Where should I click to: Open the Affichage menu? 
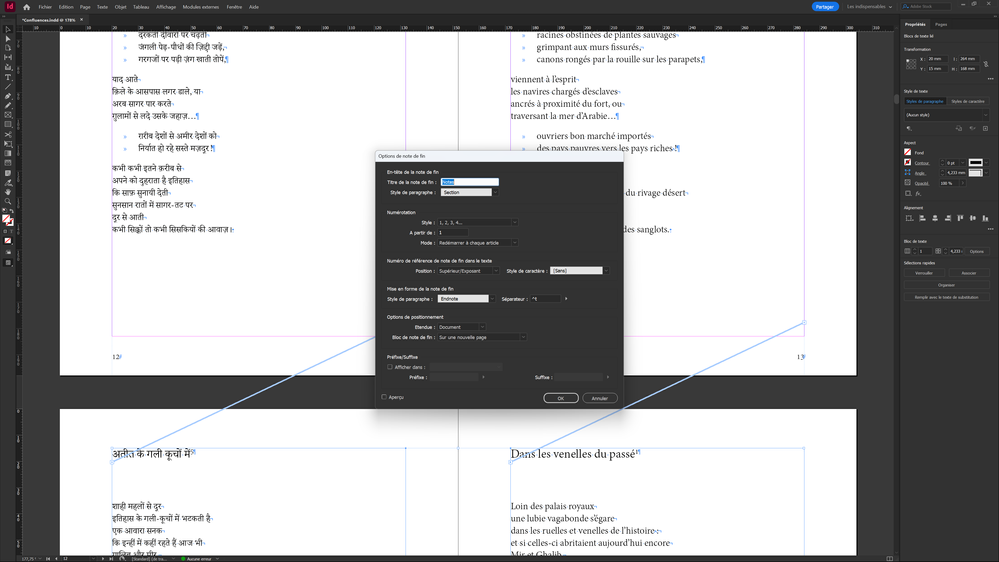click(x=166, y=7)
